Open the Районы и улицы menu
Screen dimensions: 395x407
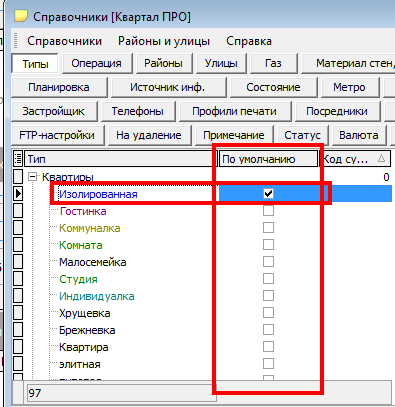click(164, 41)
